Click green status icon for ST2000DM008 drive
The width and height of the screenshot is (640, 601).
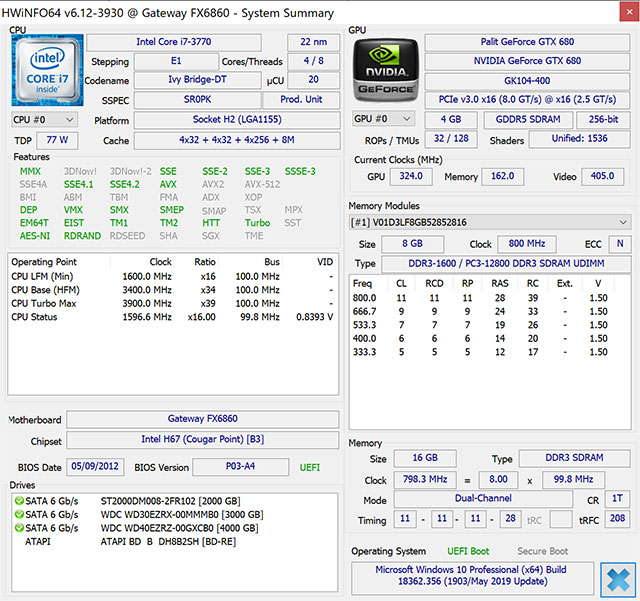(19, 501)
